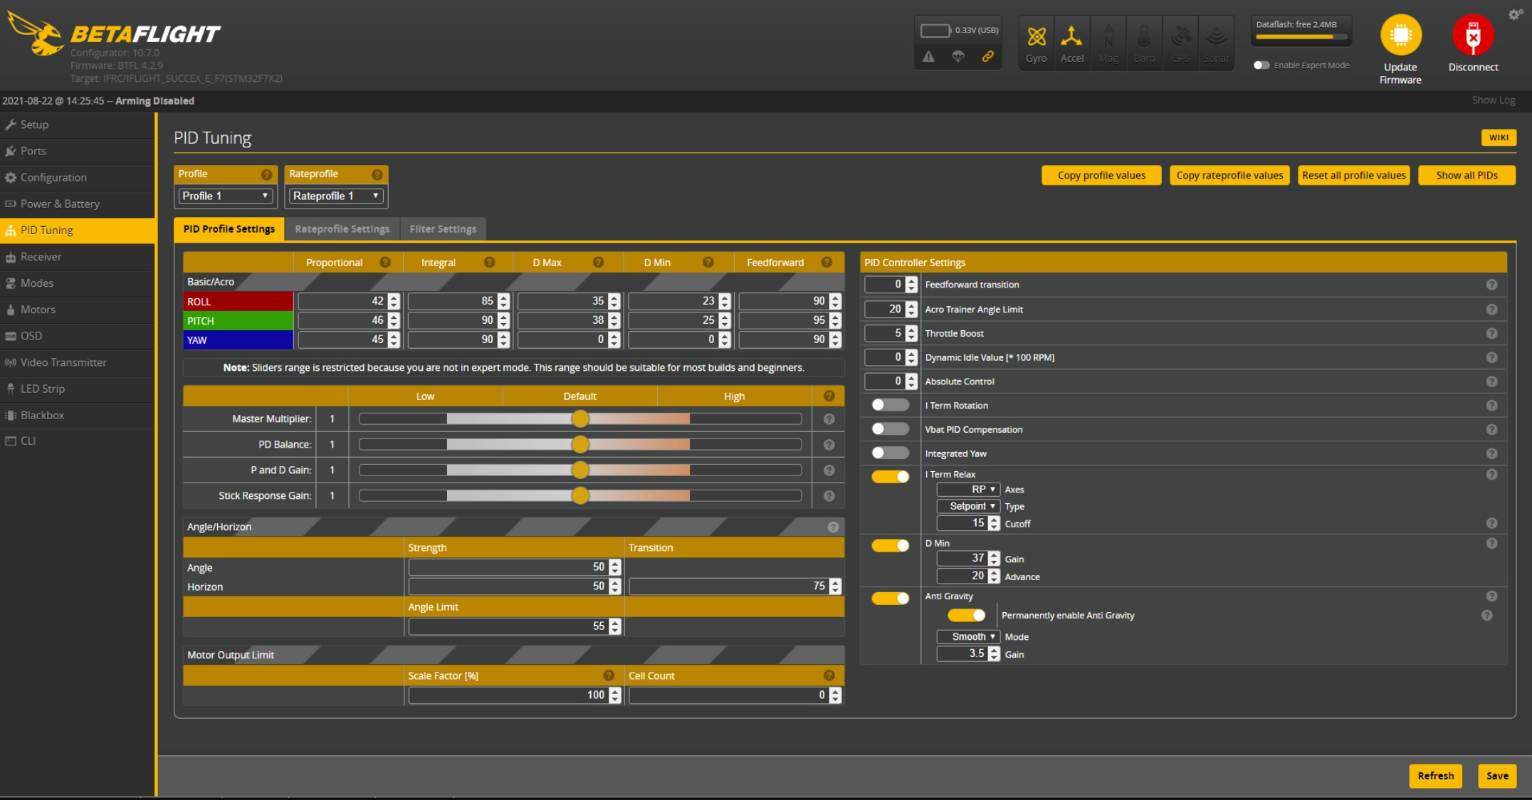Click the Baro sensor icon
The width and height of the screenshot is (1532, 800).
1144,42
